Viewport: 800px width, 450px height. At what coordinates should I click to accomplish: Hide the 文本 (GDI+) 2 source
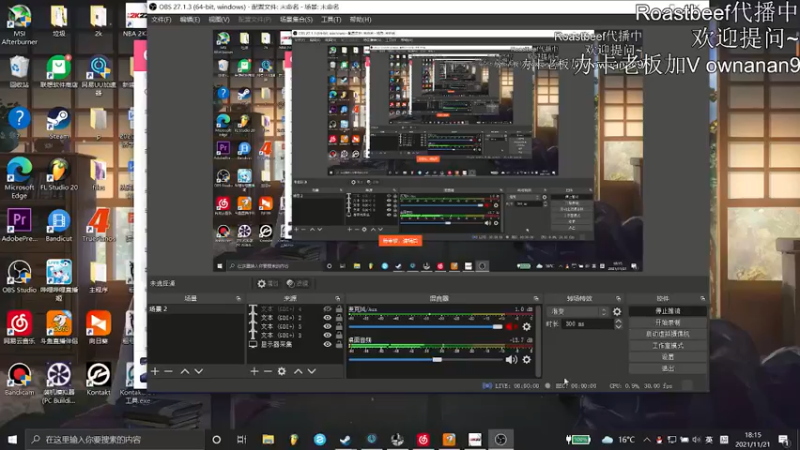pyautogui.click(x=327, y=318)
